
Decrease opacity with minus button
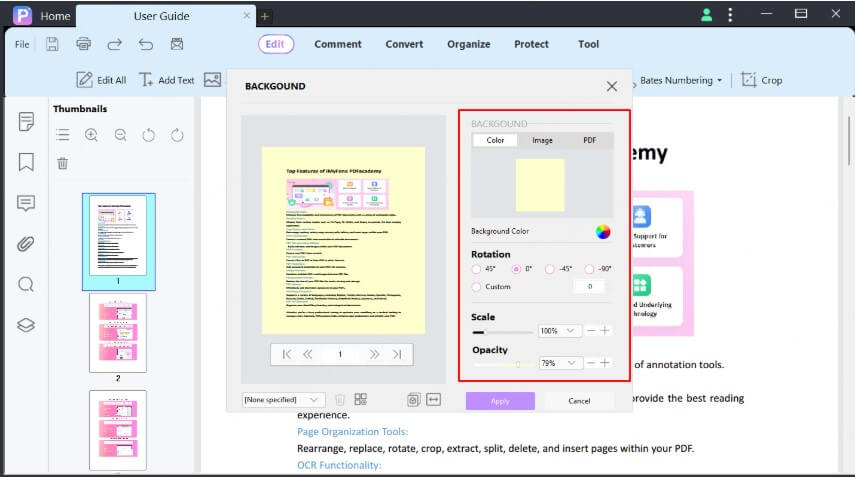tap(591, 363)
